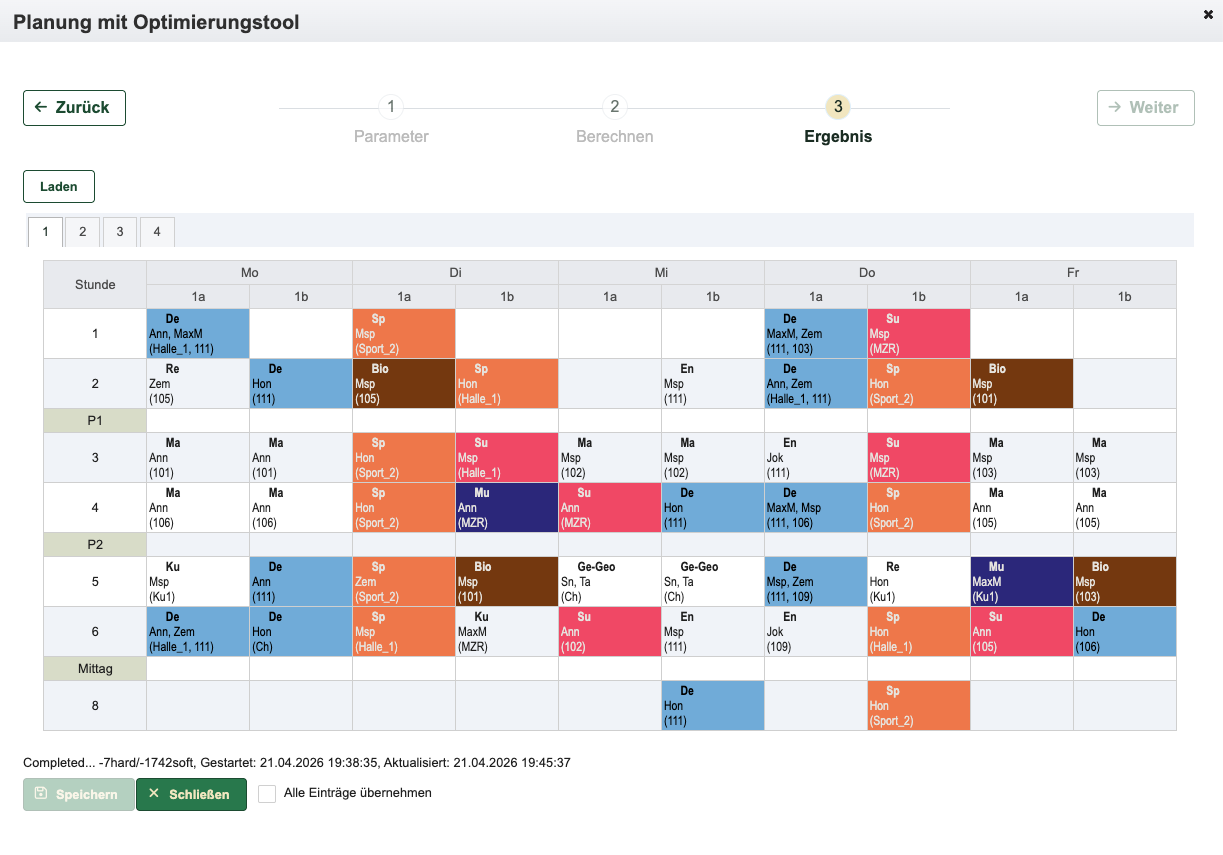Screen dimensions: 1223x855
Task: Enable Alle Einträge übernehmen checkbox
Action: coord(267,794)
